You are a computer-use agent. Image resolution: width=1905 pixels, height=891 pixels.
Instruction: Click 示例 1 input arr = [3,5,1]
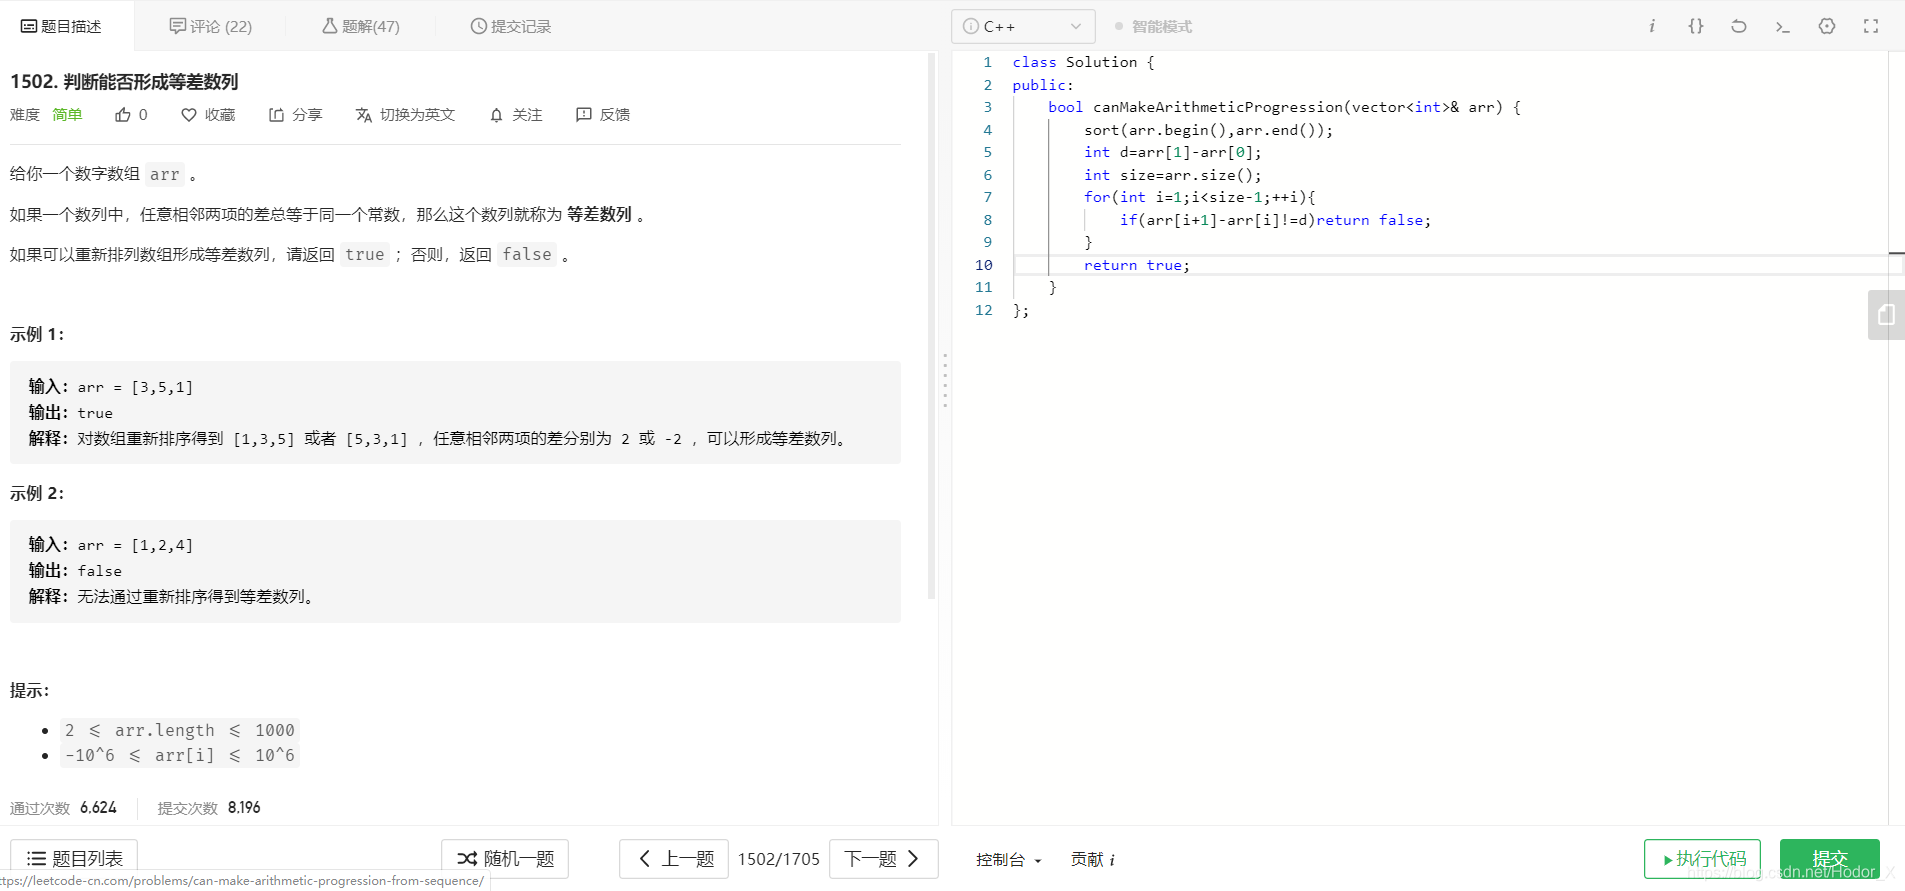pos(135,387)
